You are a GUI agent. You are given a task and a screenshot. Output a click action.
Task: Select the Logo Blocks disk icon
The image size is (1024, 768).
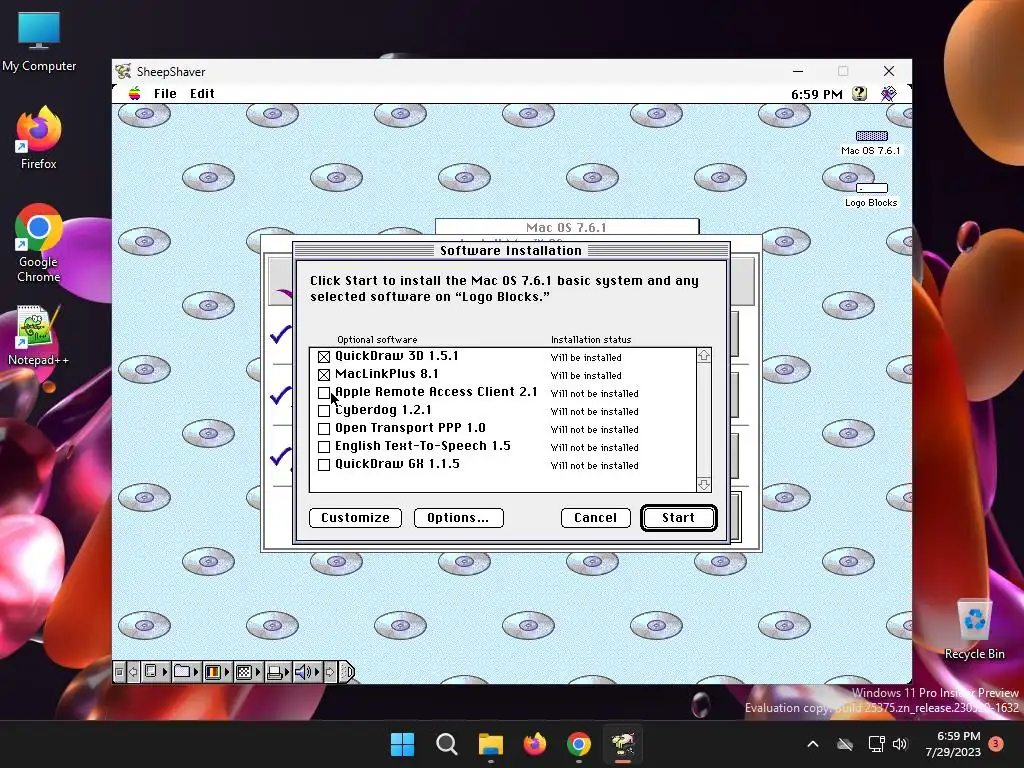tap(871, 194)
